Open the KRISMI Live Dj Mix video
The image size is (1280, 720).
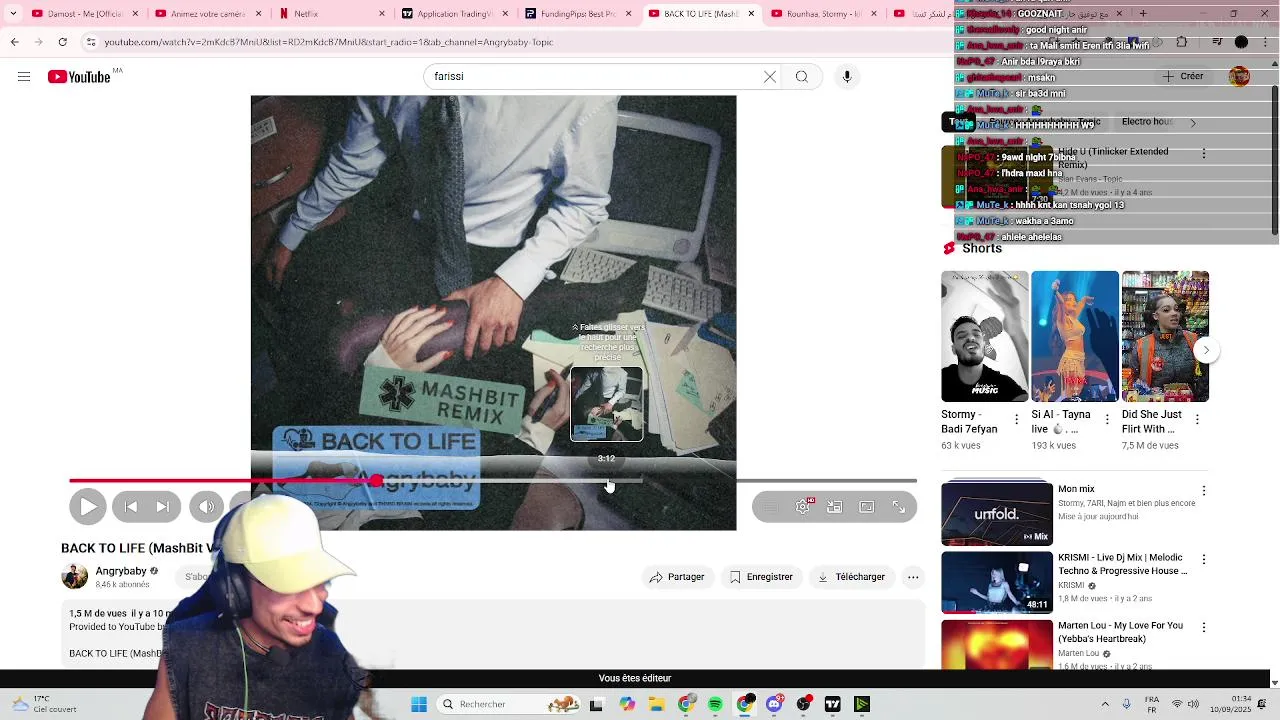point(997,582)
